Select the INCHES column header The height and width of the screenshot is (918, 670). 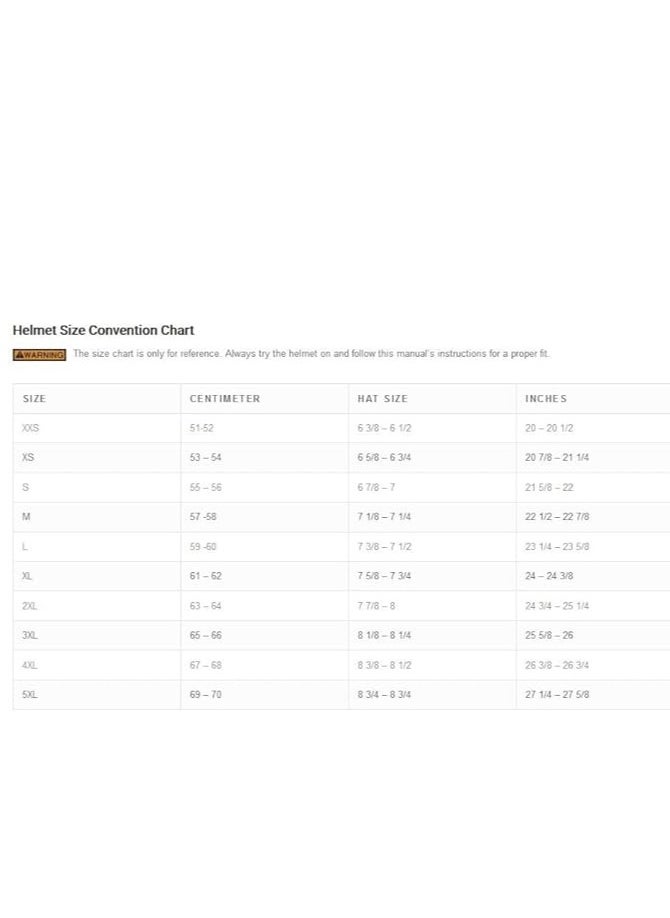[593, 399]
